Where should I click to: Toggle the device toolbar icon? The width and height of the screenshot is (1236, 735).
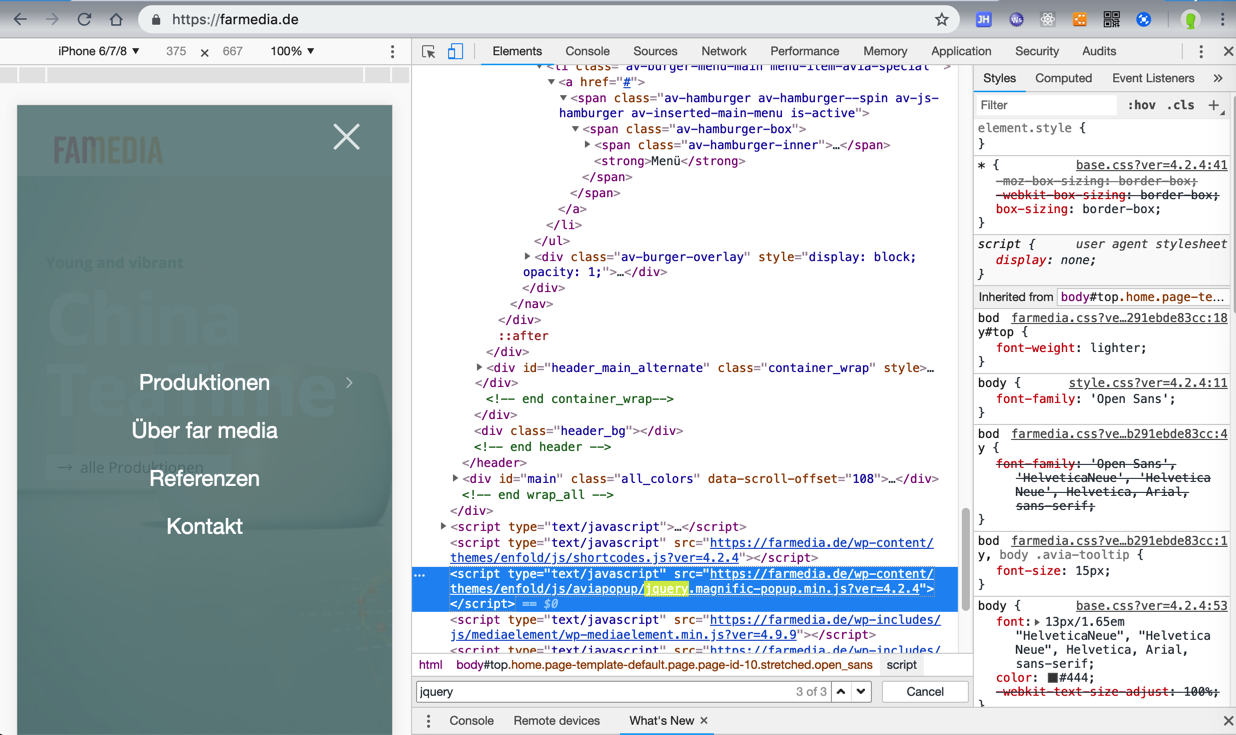(x=455, y=51)
